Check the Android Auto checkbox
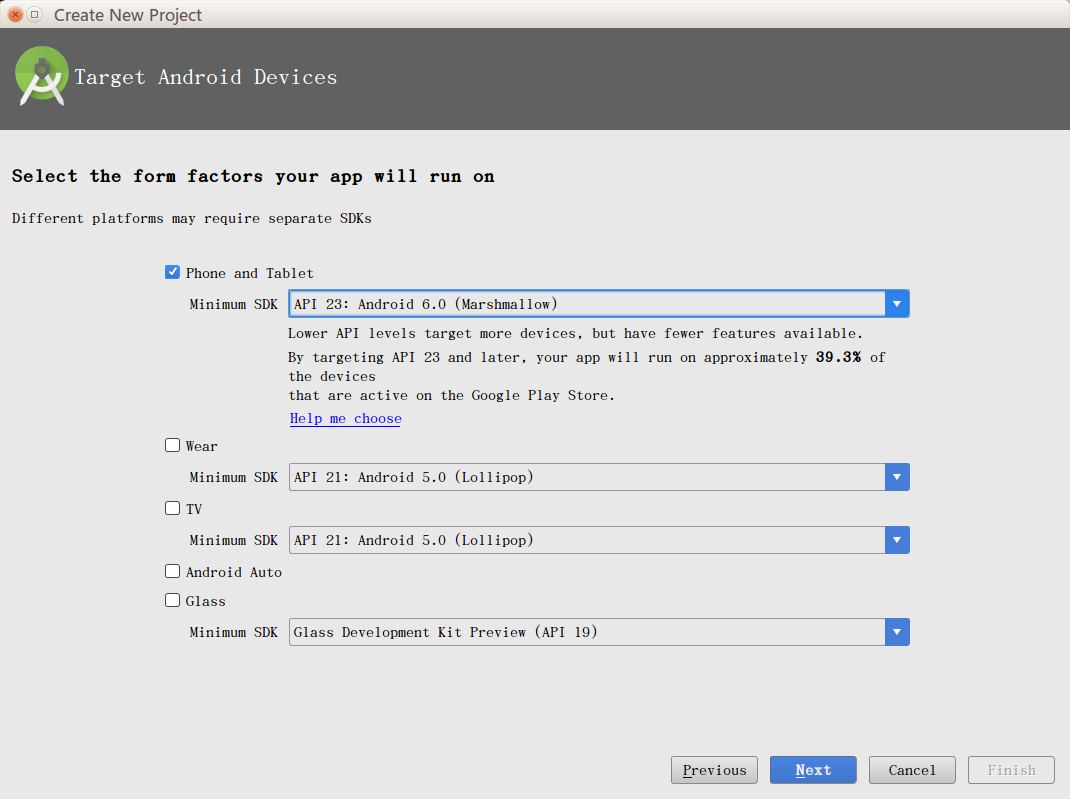 click(173, 571)
